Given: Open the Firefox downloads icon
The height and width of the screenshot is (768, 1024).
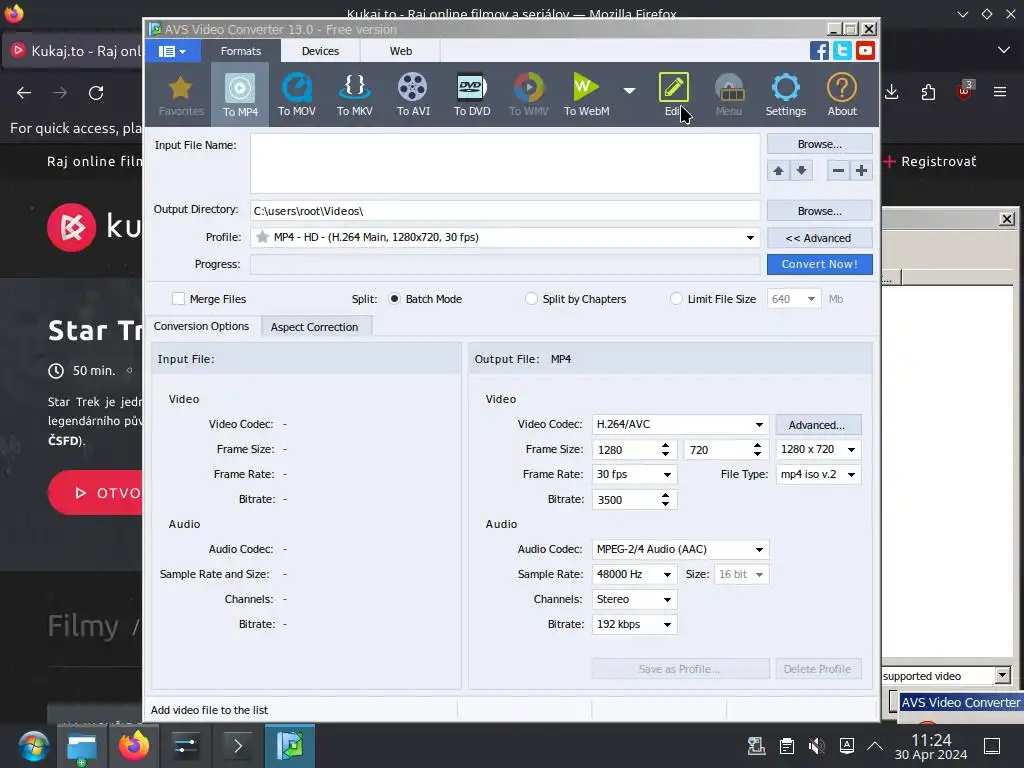Looking at the screenshot, I should 891,92.
